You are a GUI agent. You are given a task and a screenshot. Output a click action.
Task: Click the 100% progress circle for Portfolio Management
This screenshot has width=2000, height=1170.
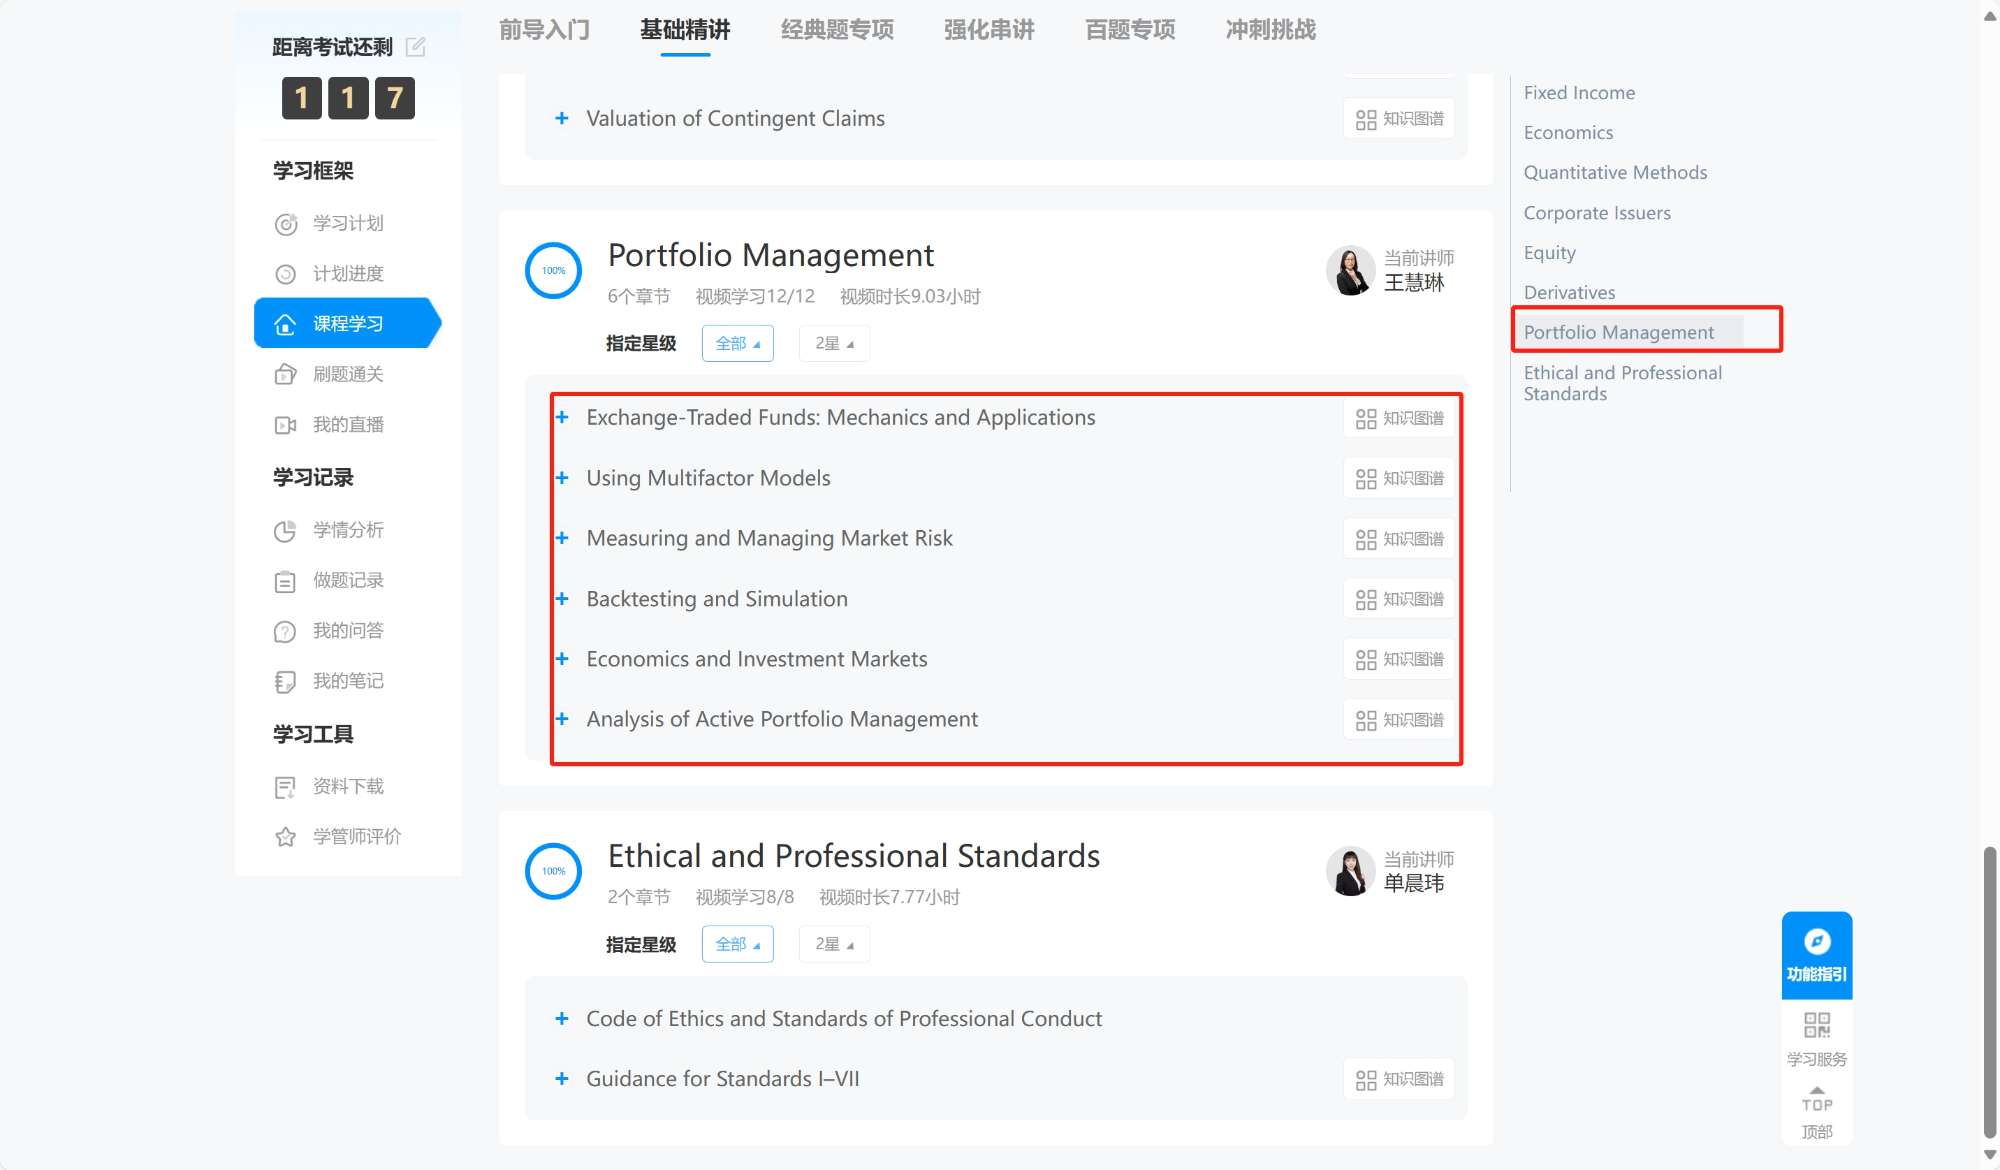tap(553, 271)
